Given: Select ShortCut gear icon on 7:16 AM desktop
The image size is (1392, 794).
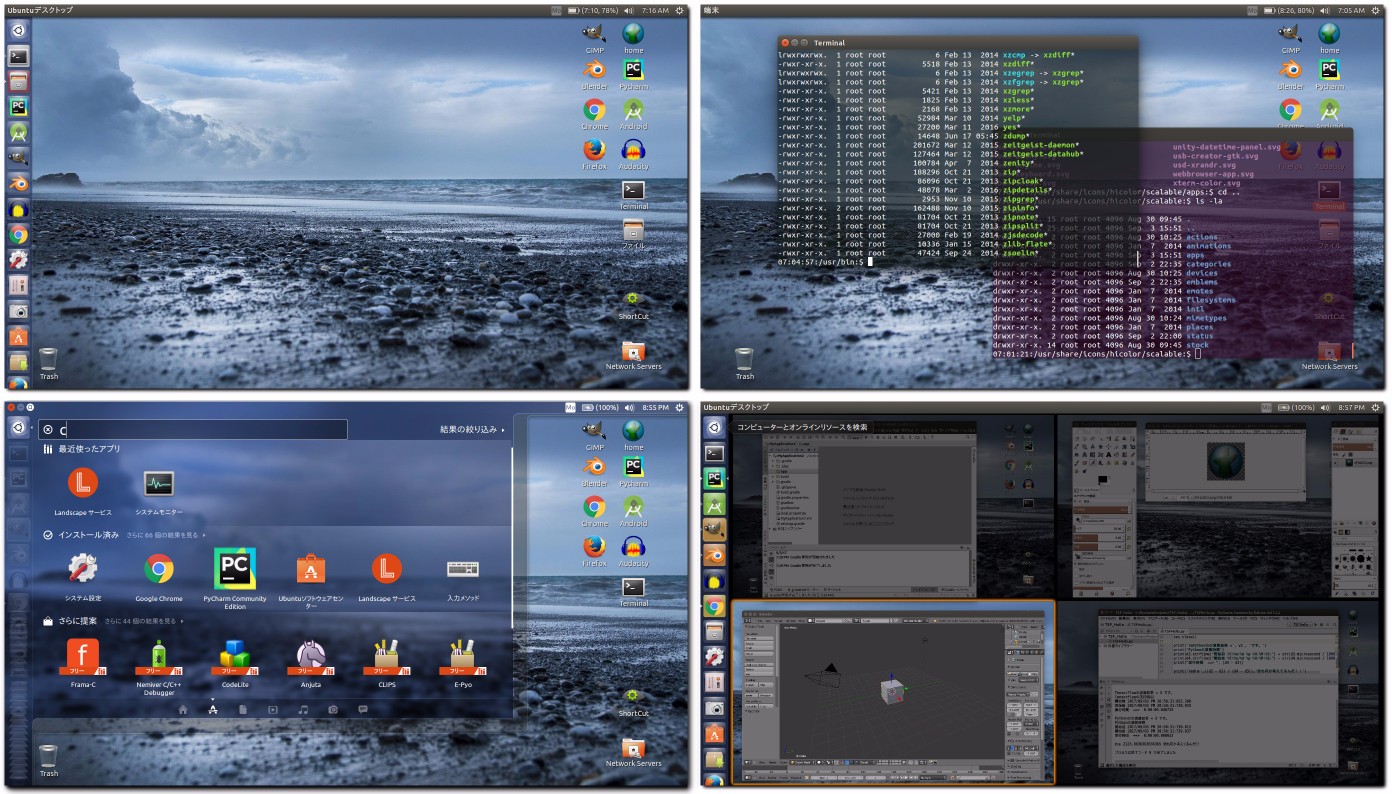Looking at the screenshot, I should point(633,304).
